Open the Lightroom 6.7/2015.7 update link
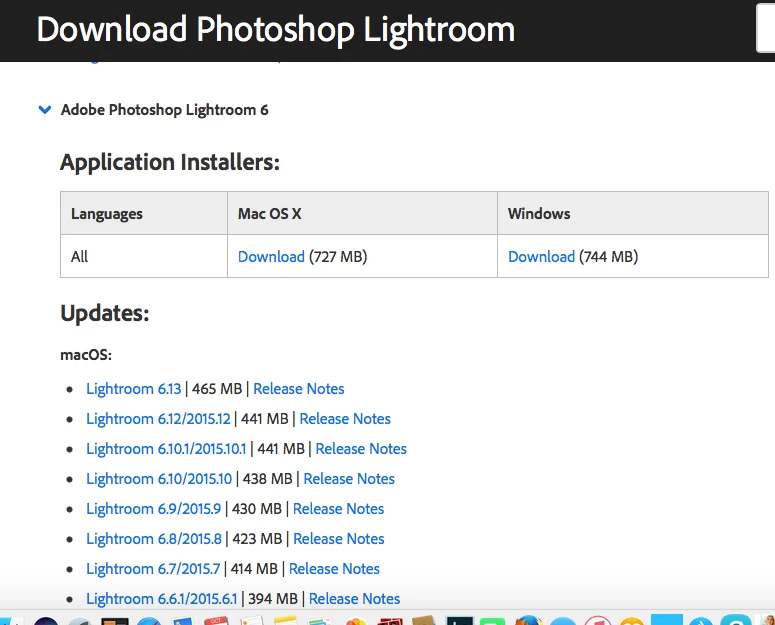775x625 pixels. (153, 569)
